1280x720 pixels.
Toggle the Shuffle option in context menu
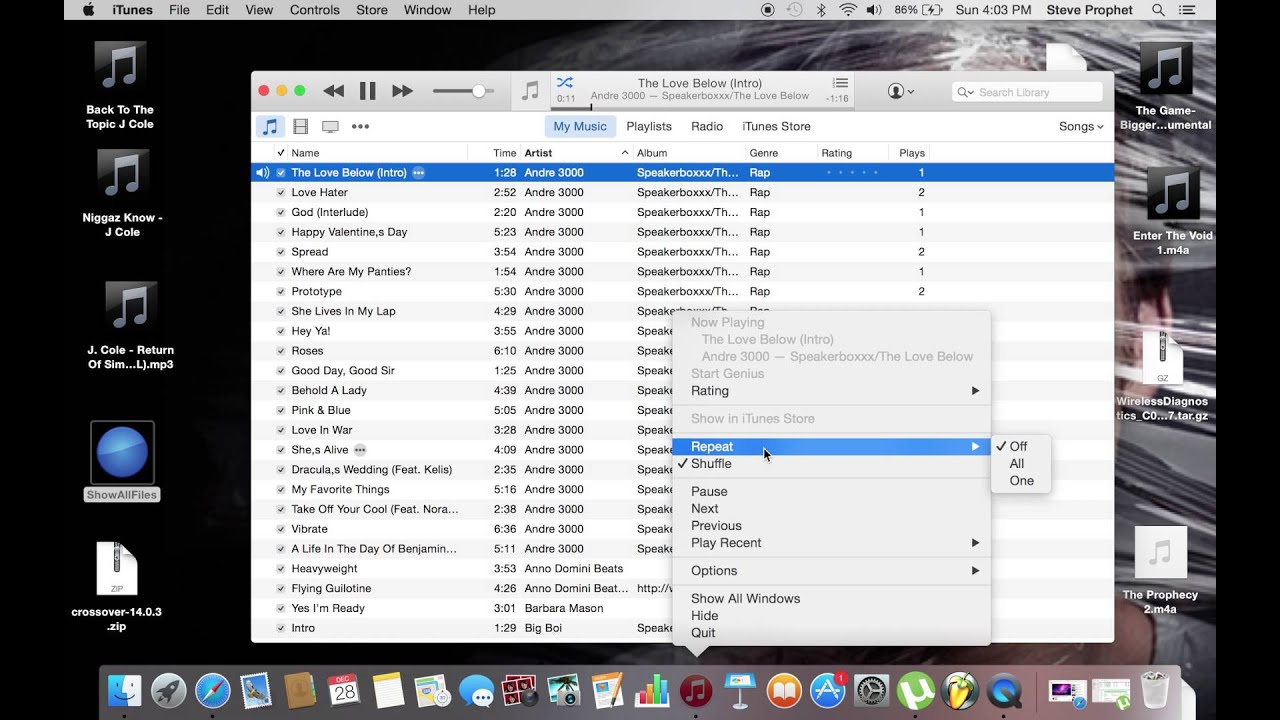tap(831, 464)
